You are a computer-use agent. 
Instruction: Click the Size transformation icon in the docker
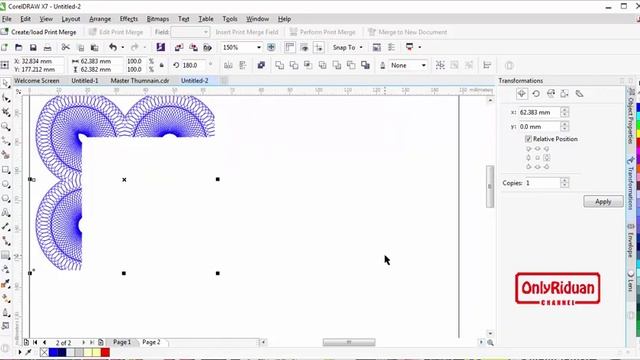tap(564, 94)
